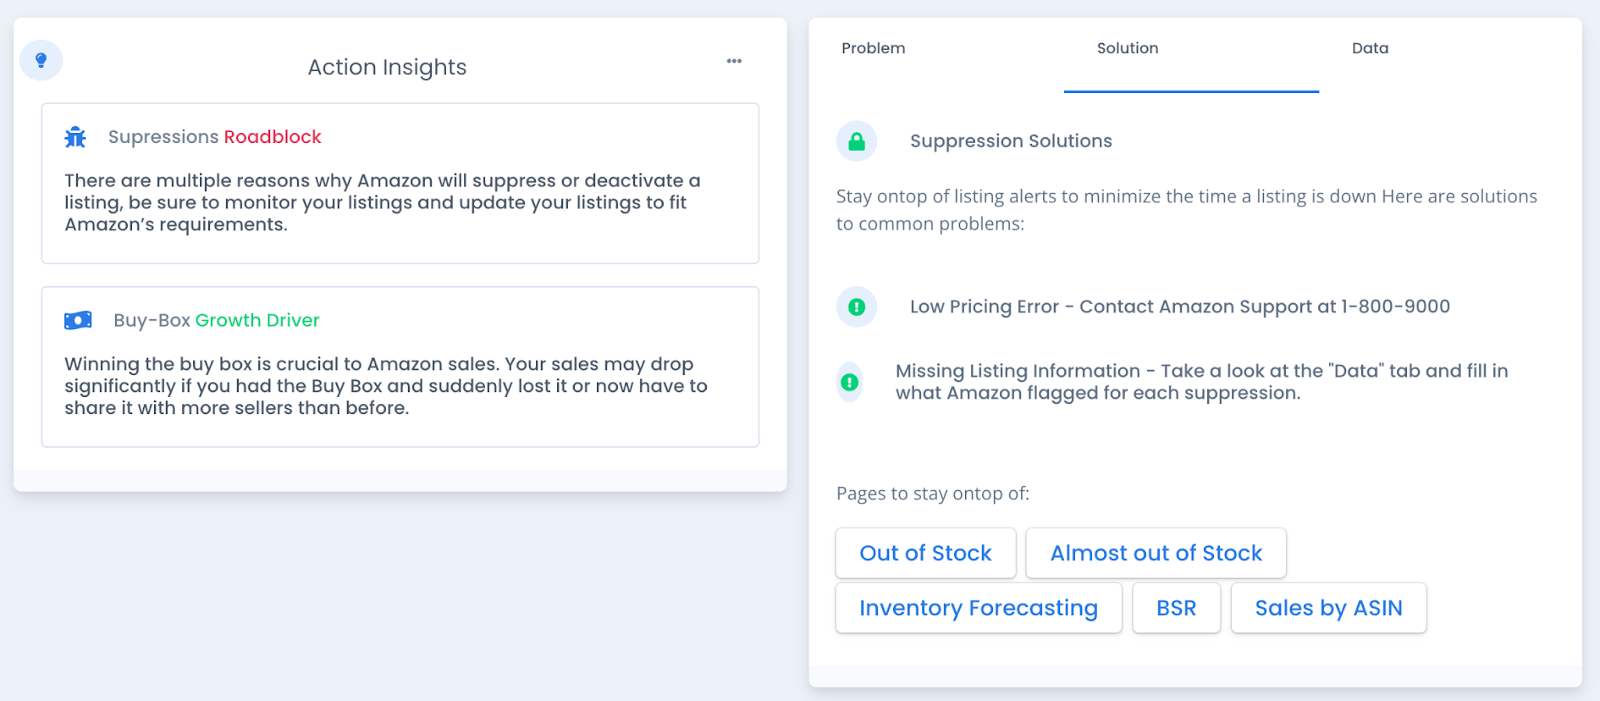Select the Supressions Roadblock insight card
This screenshot has height=701, width=1600.
pyautogui.click(x=400, y=202)
